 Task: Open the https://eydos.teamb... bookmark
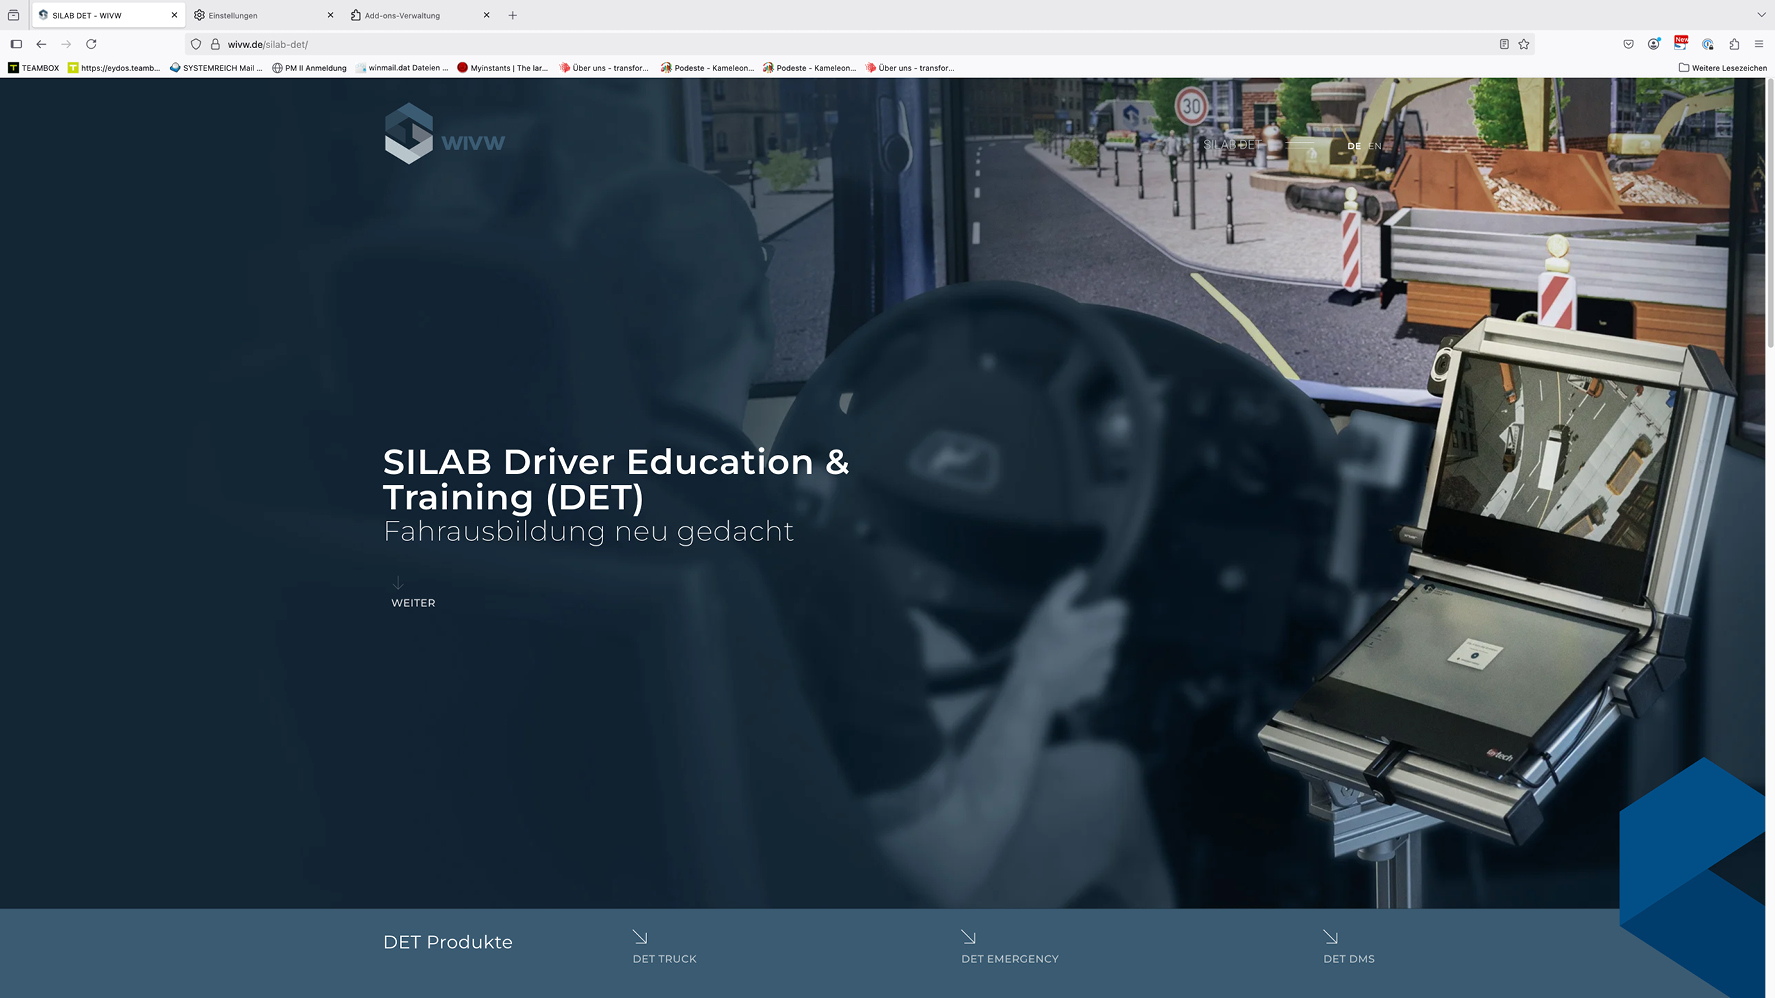(114, 68)
